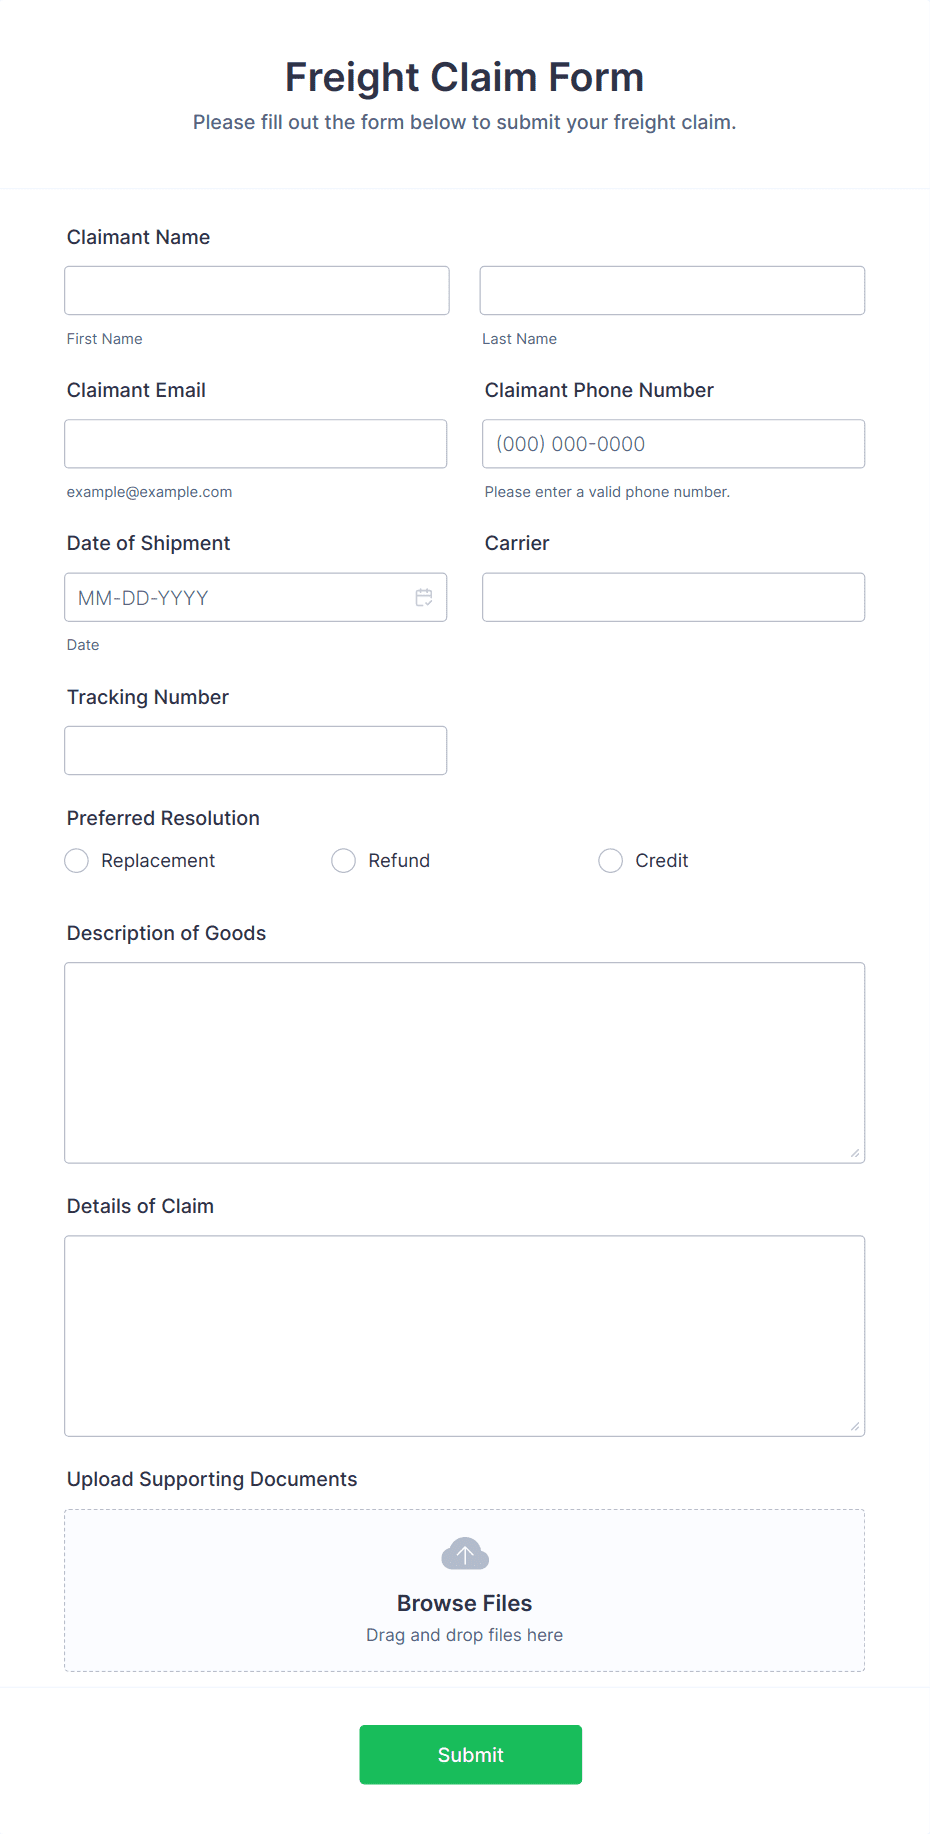Click the Freight Claim Form title
Viewport: 930px width, 1834px height.
[464, 76]
